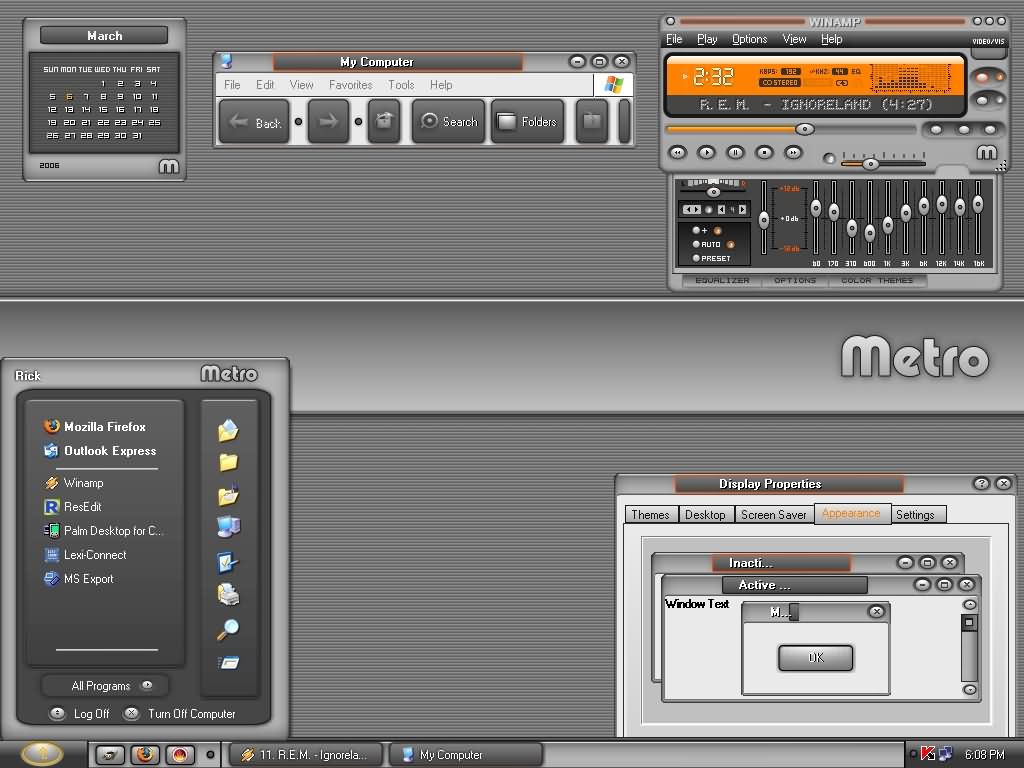Image resolution: width=1024 pixels, height=768 pixels.
Task: Open the Back history dropdown dot
Action: (x=298, y=121)
